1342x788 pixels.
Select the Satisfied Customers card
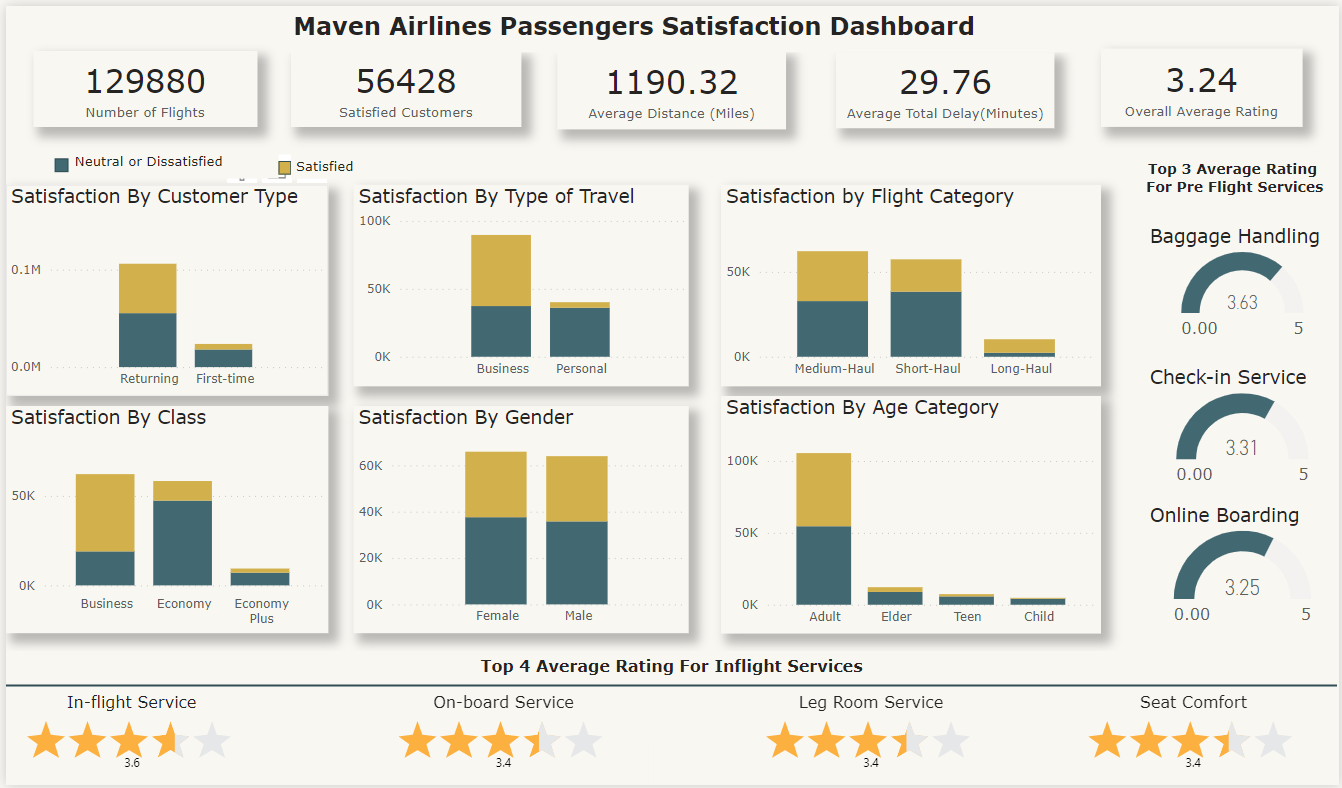click(405, 90)
